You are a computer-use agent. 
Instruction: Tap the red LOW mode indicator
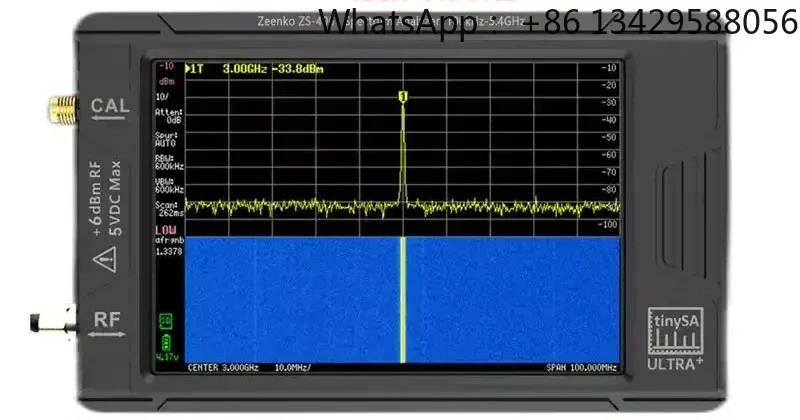tap(165, 230)
